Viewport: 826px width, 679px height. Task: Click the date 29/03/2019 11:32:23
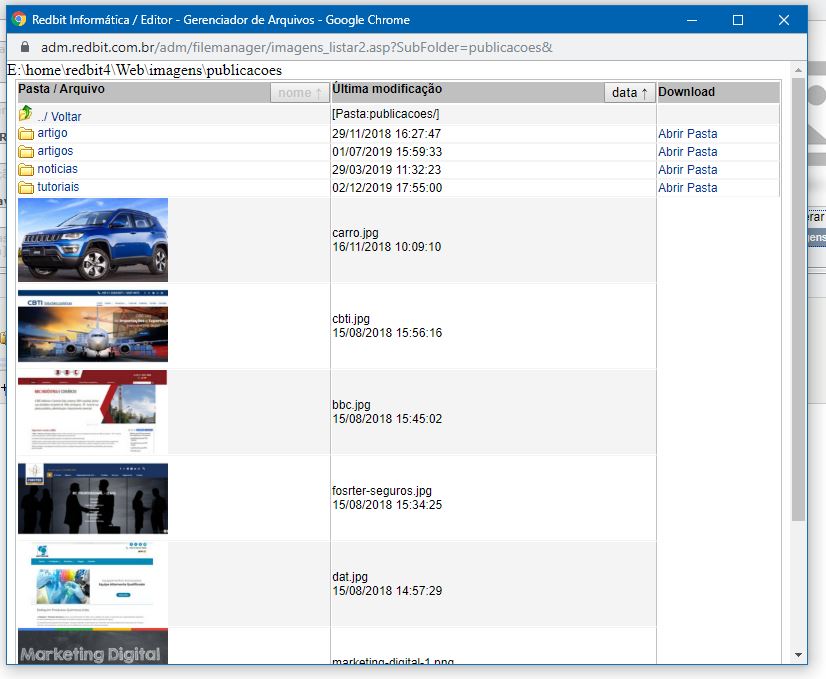click(x=386, y=170)
